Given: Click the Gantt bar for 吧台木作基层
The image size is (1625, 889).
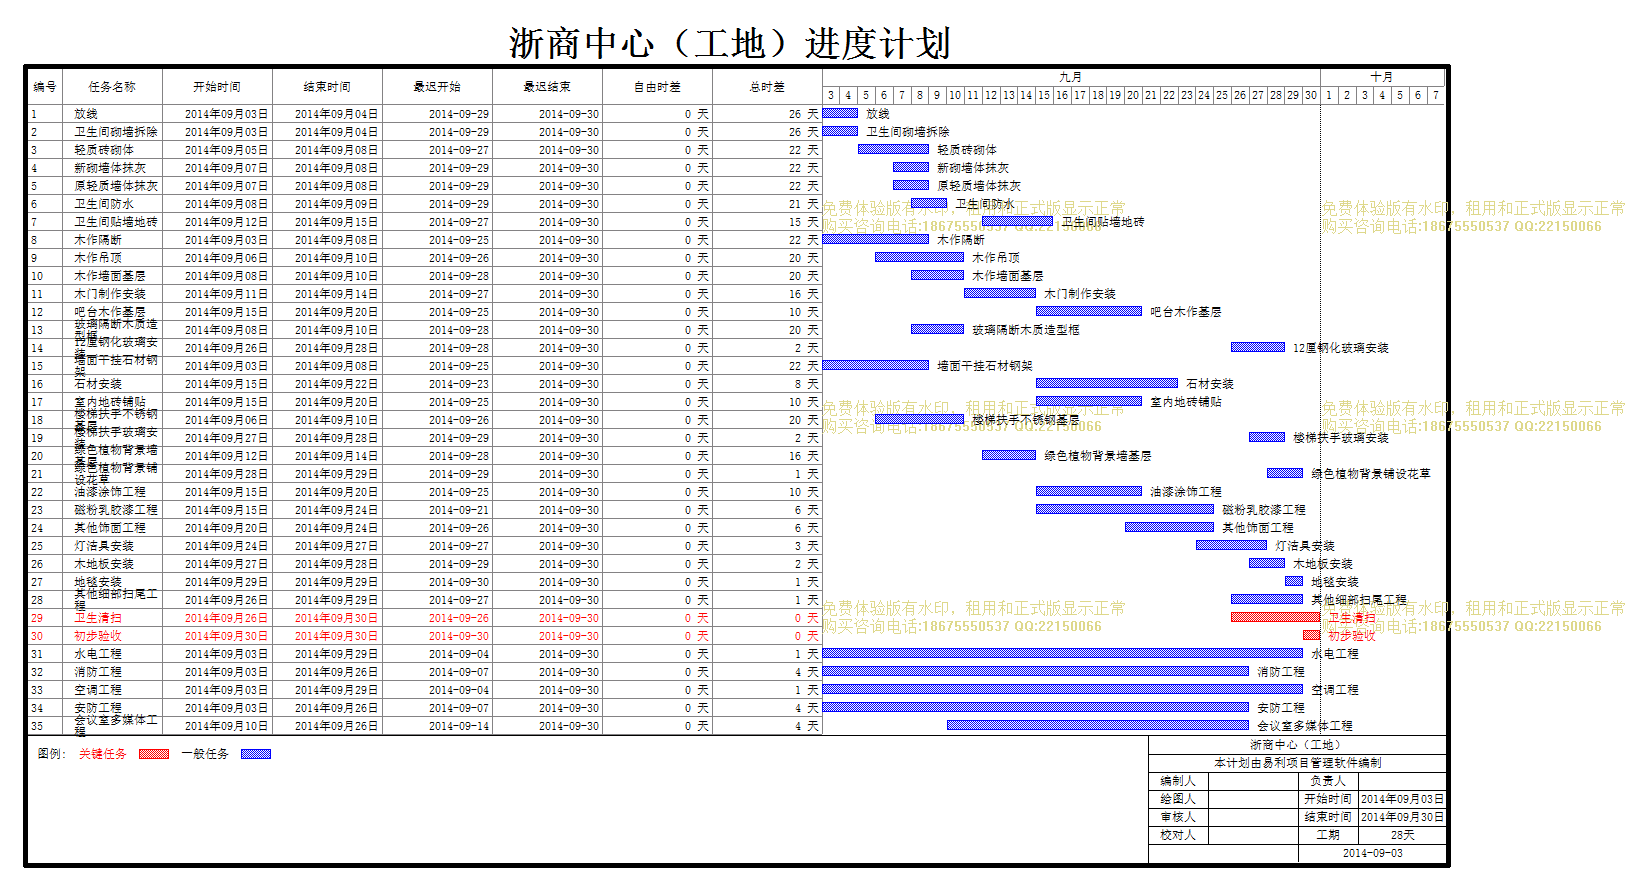Looking at the screenshot, I should point(1088,311).
